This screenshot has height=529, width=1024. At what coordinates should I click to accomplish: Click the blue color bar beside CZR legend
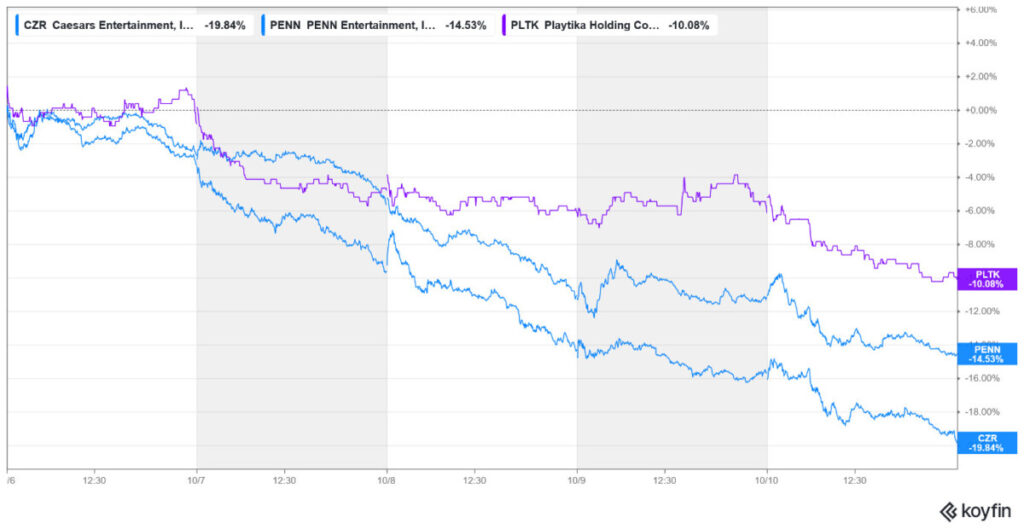(x=16, y=24)
